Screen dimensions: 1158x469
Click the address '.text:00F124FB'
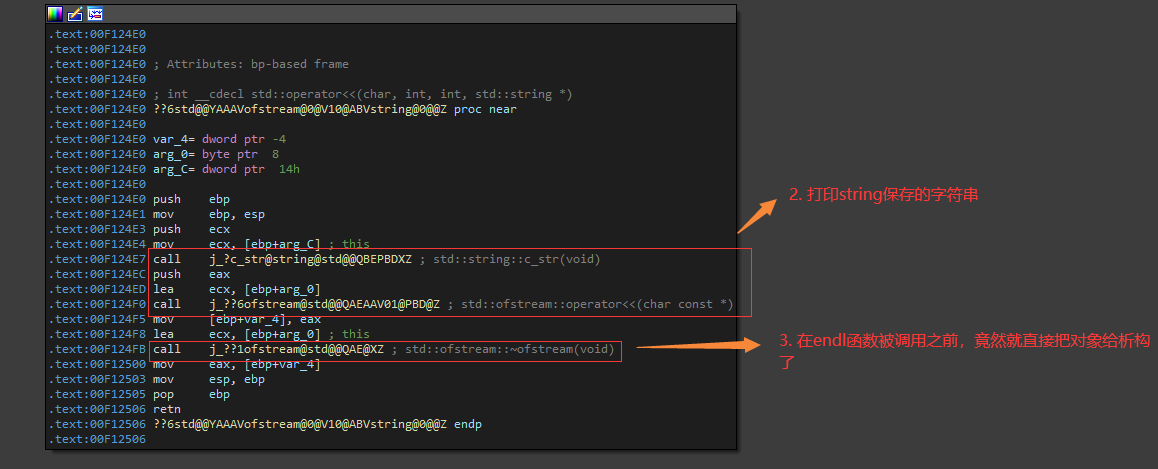[97, 349]
